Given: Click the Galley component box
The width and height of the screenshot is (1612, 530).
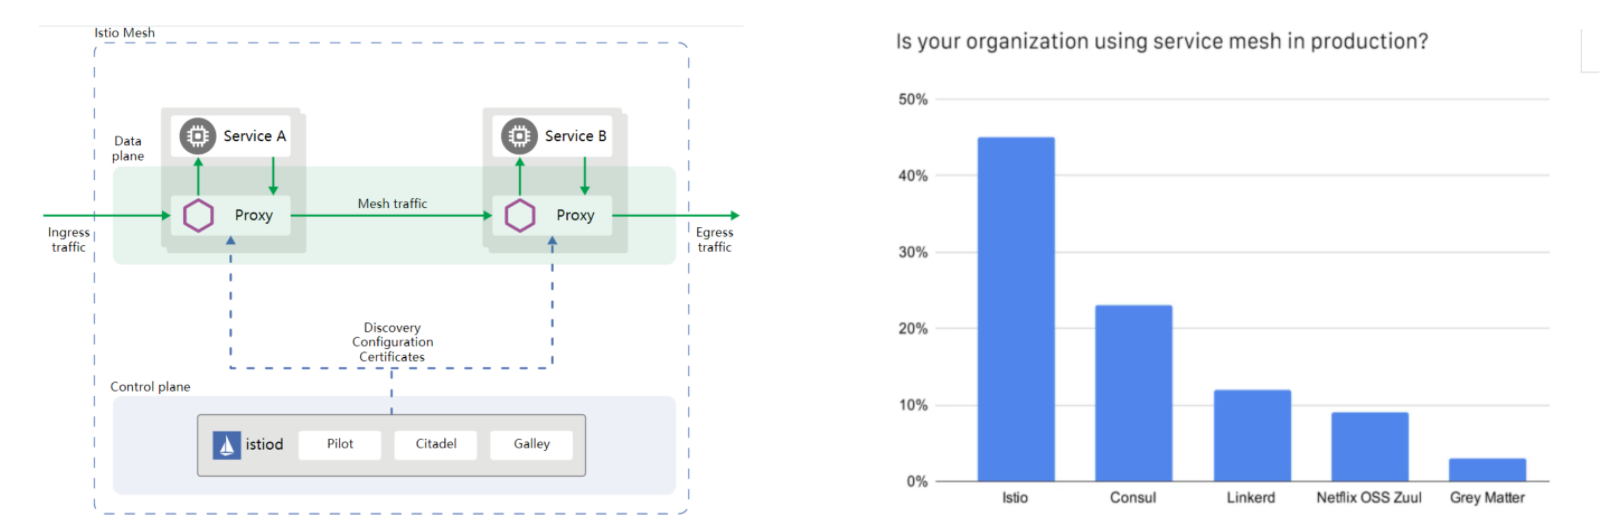Looking at the screenshot, I should [532, 444].
